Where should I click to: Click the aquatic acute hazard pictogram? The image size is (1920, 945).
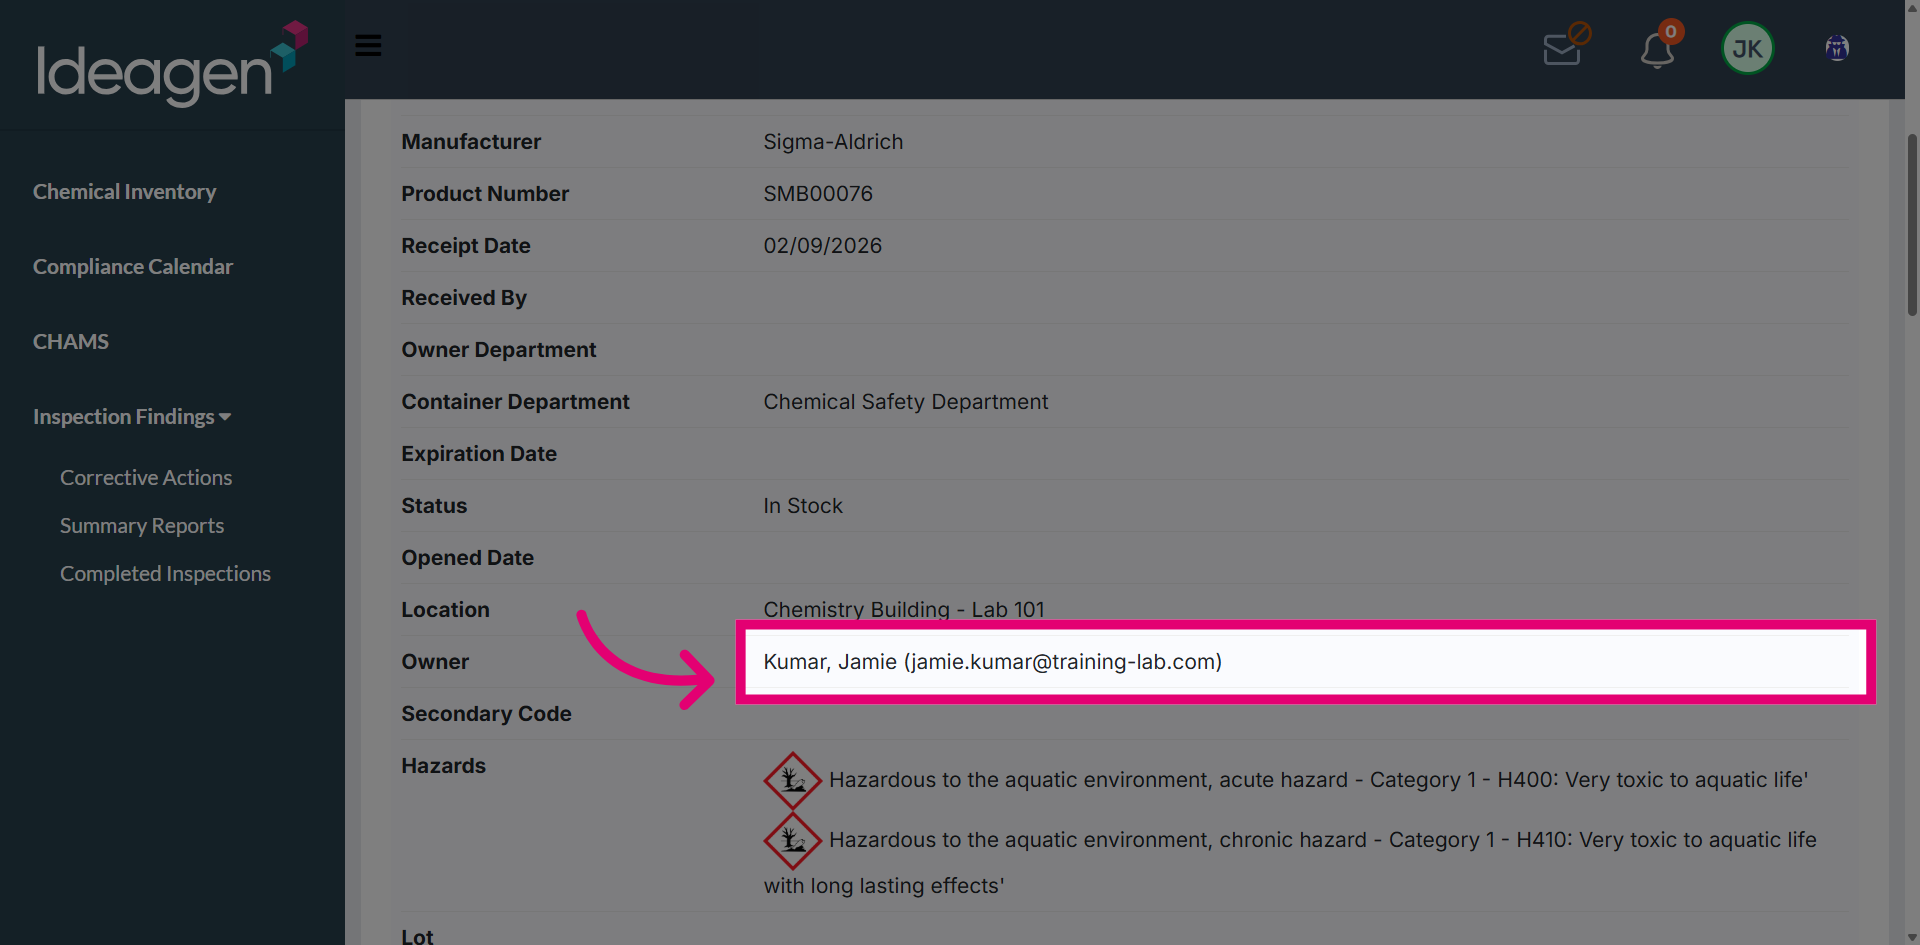point(793,780)
